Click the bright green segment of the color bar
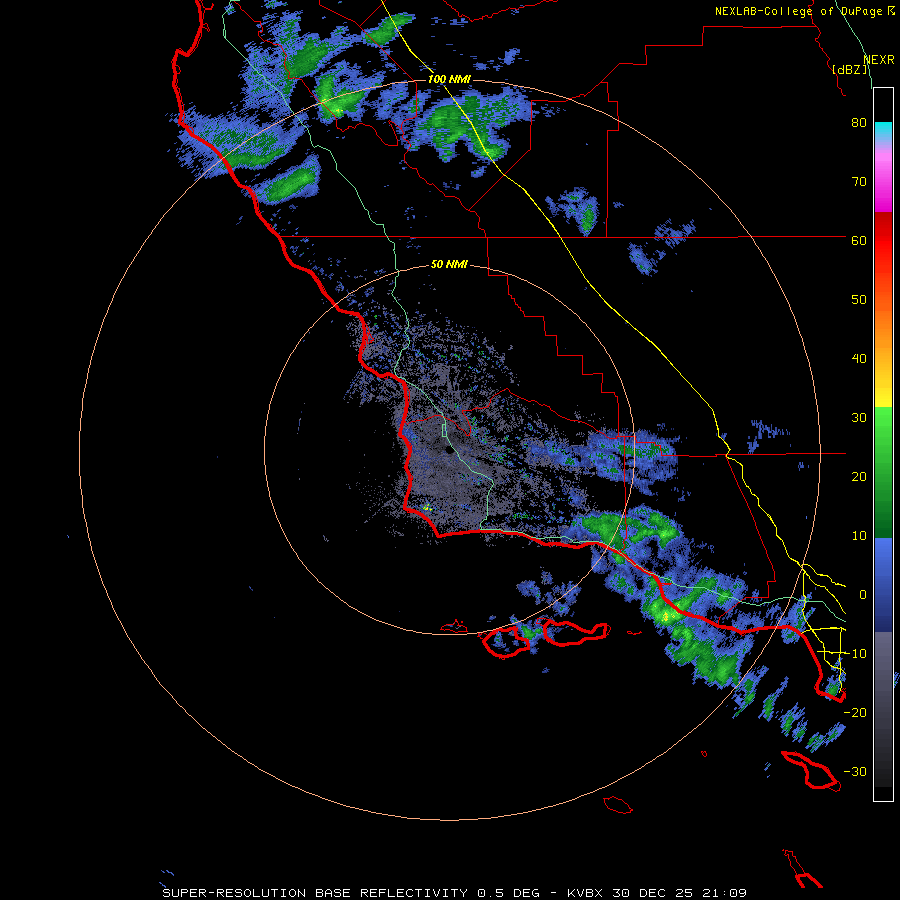 coord(883,425)
